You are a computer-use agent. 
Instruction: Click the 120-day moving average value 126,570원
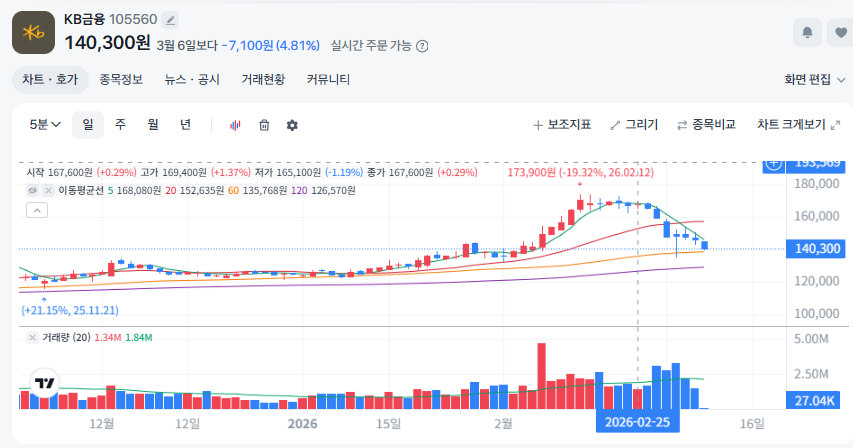[332, 191]
